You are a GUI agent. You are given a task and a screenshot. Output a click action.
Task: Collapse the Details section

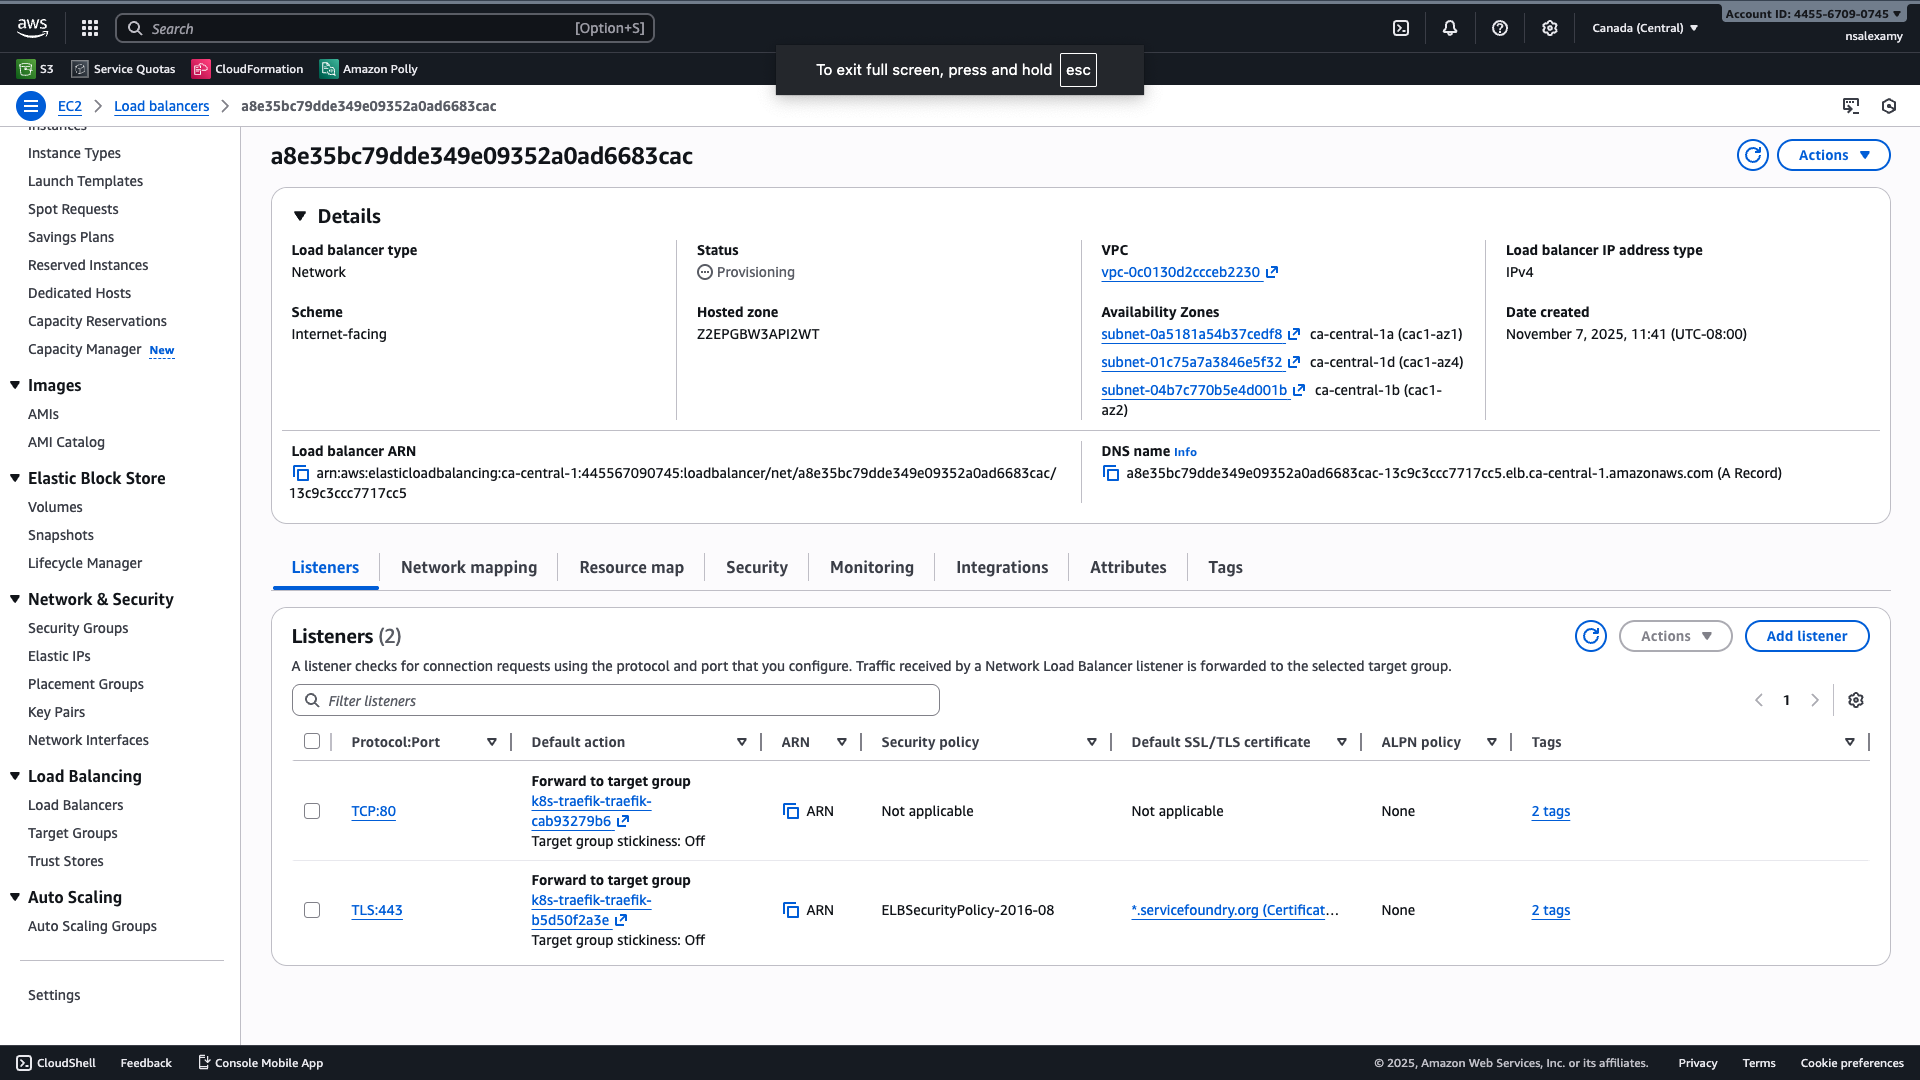(300, 215)
